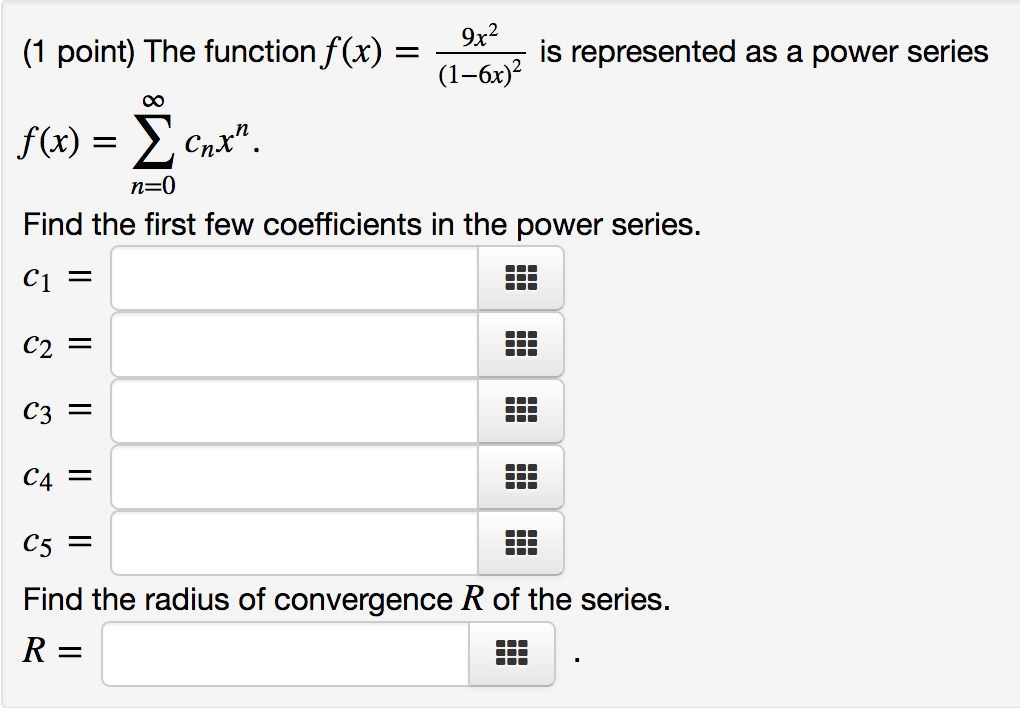Open the equation editor for c4
The height and width of the screenshot is (708, 1020).
coord(521,477)
